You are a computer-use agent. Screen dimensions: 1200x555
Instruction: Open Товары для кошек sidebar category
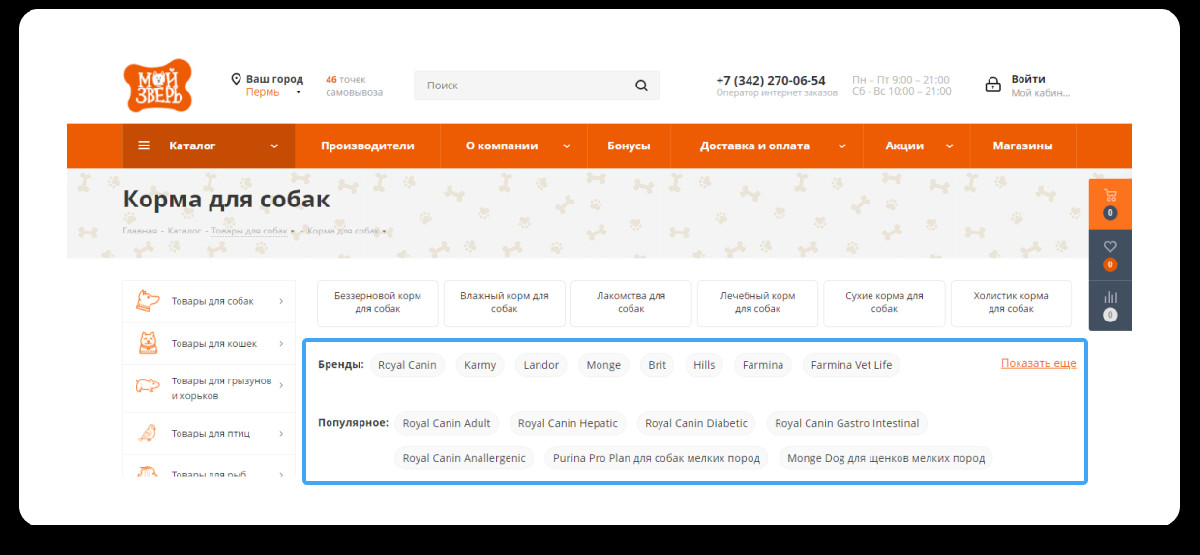209,344
